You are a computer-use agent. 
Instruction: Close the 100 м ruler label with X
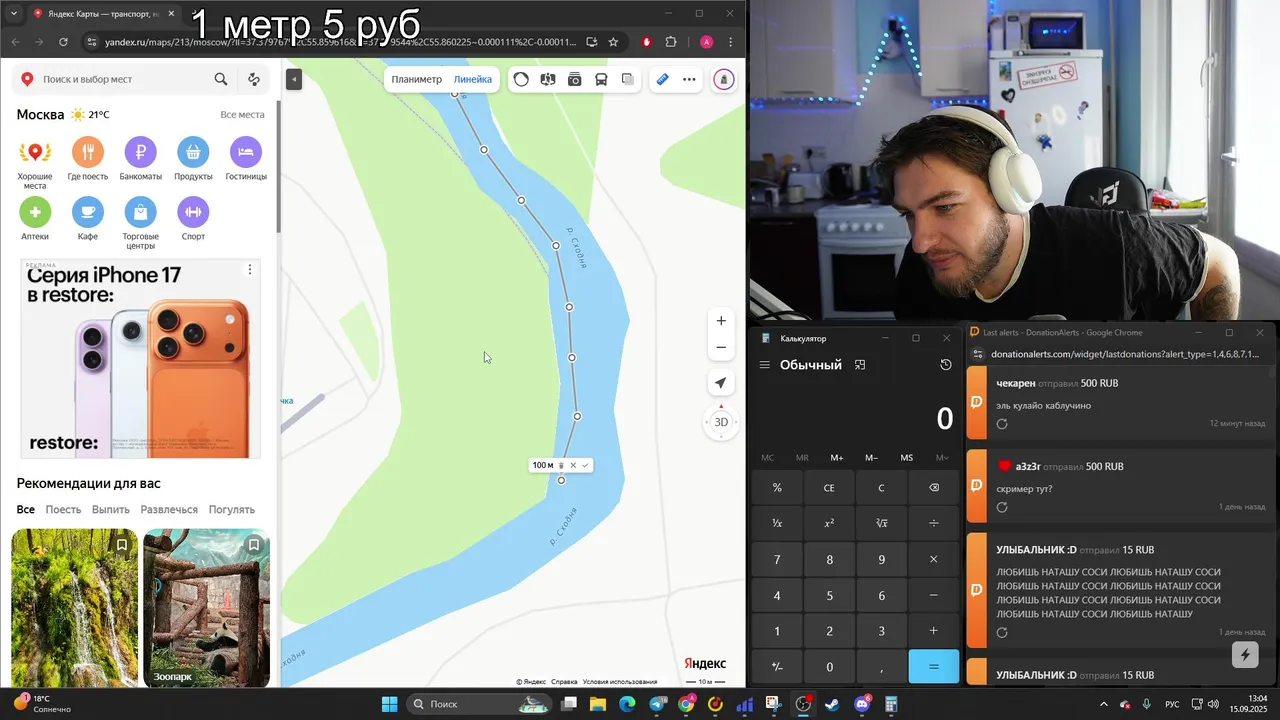pos(573,465)
